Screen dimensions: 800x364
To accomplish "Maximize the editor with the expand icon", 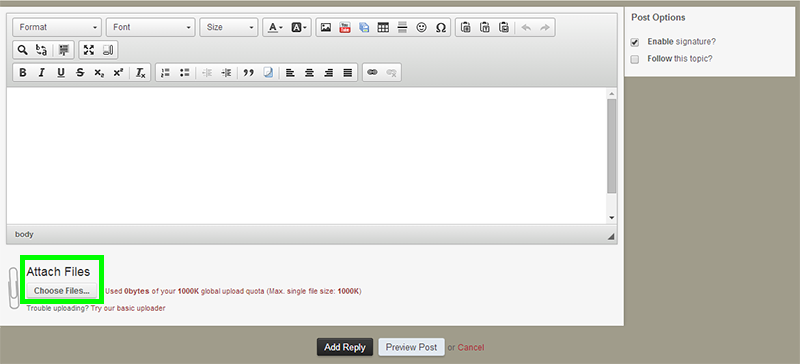I will 89,50.
